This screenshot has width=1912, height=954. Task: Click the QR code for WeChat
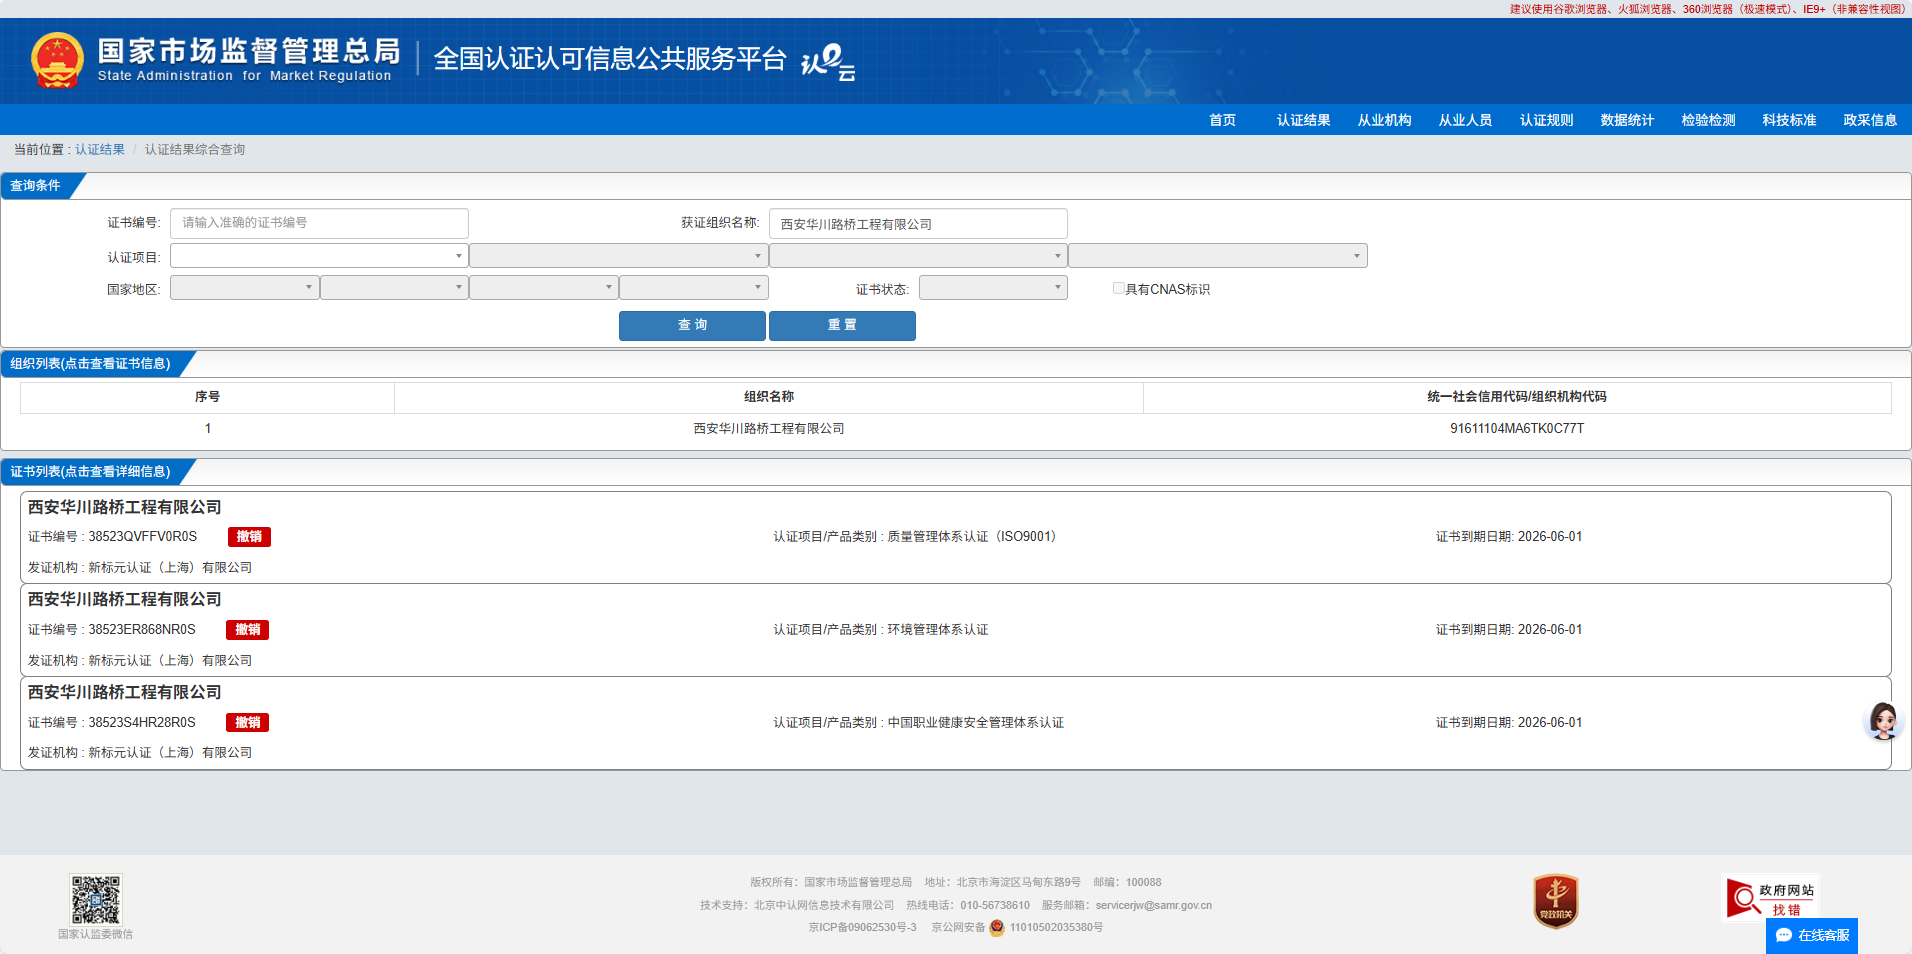click(95, 899)
